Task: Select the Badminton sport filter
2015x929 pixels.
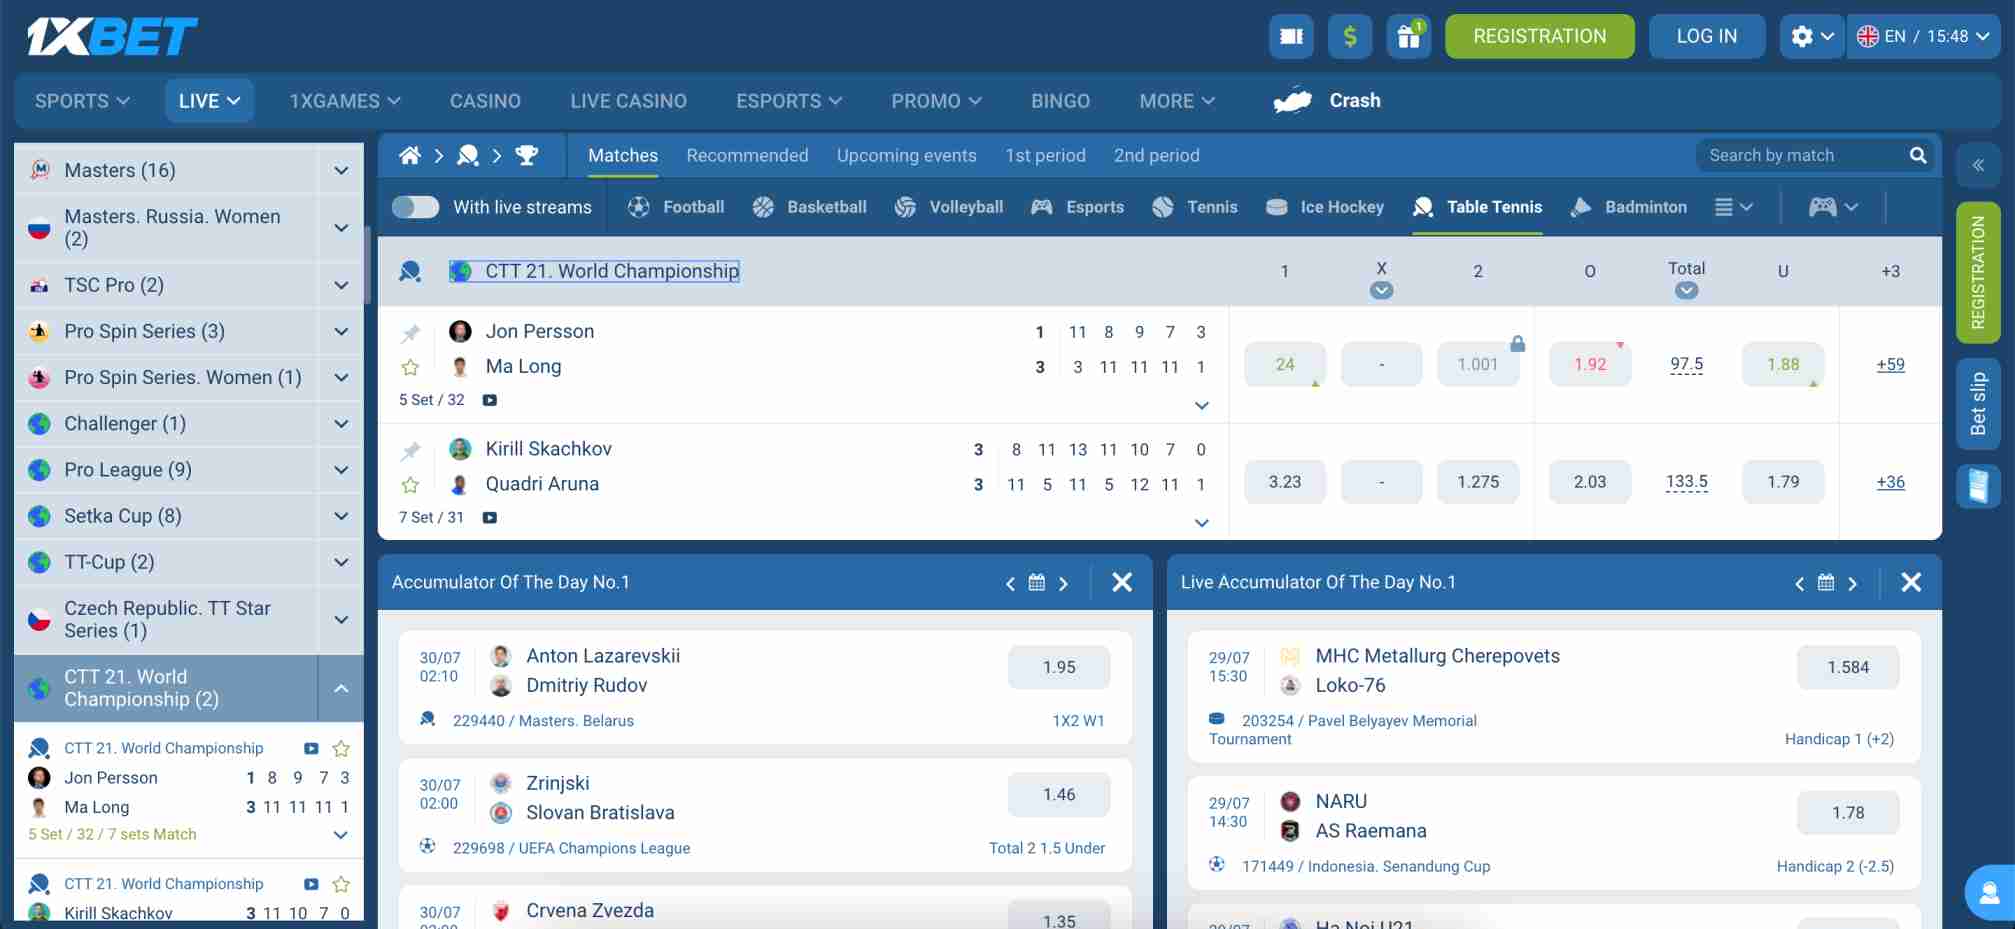Action: (x=1628, y=207)
